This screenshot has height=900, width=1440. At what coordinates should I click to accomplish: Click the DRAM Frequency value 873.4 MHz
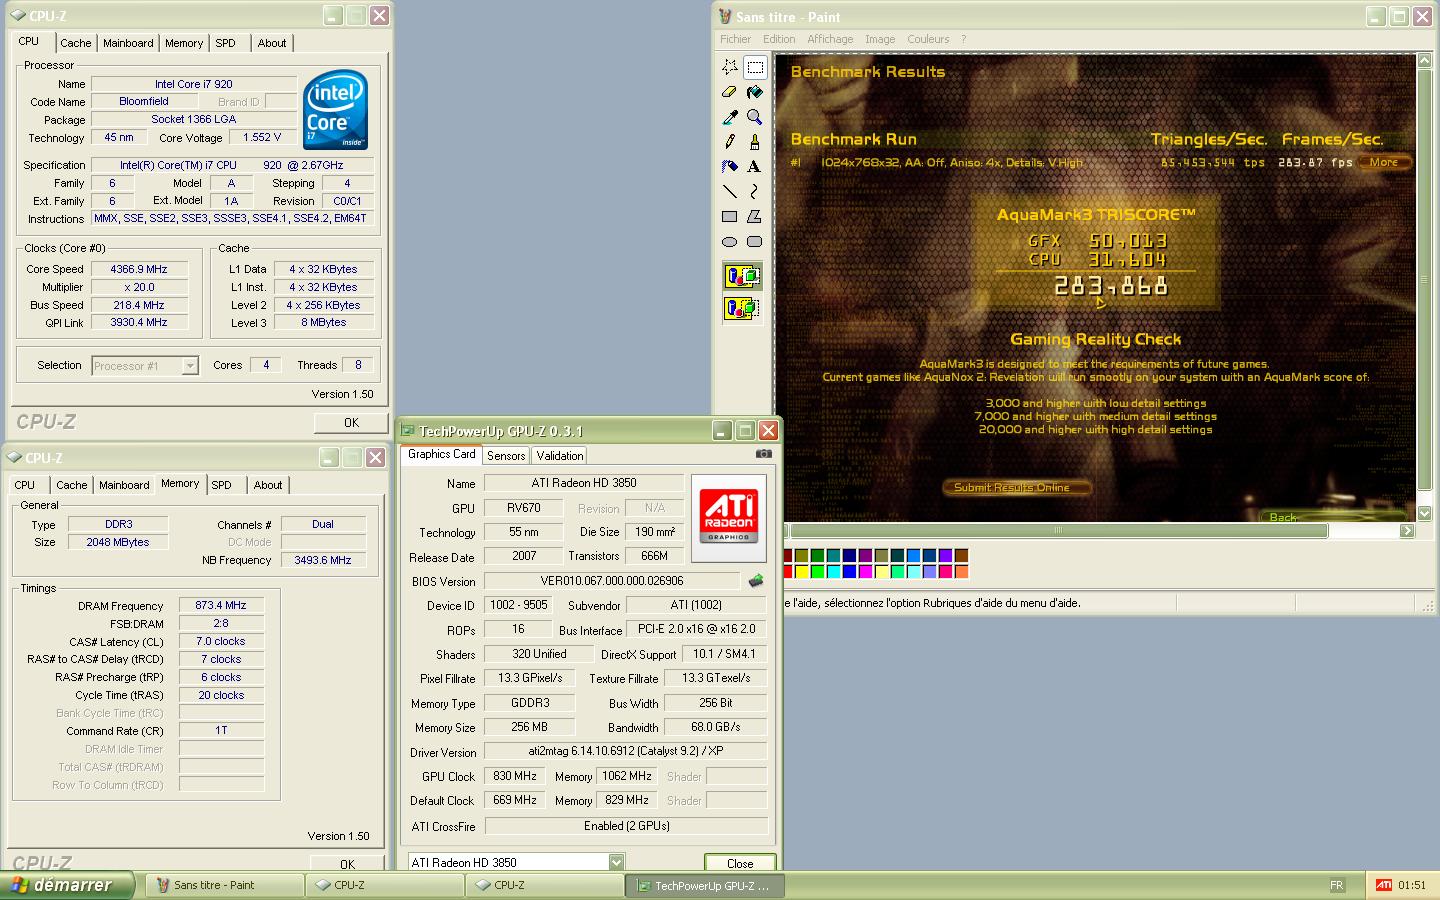point(221,605)
